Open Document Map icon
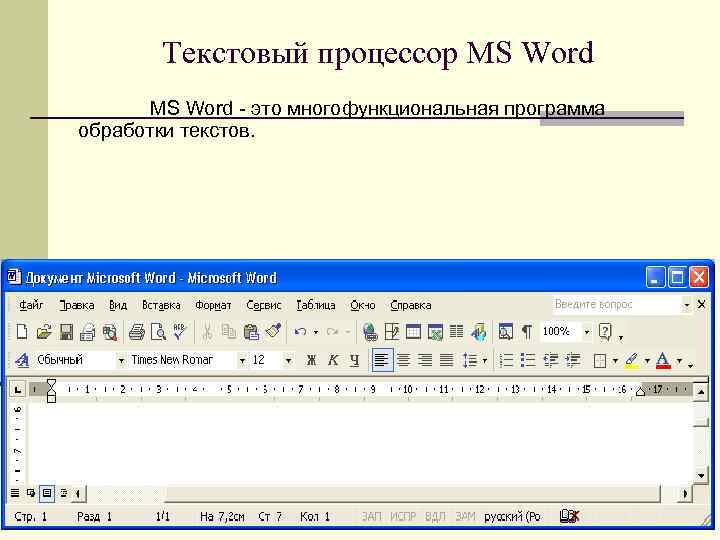This screenshot has height=540, width=720. click(x=506, y=332)
